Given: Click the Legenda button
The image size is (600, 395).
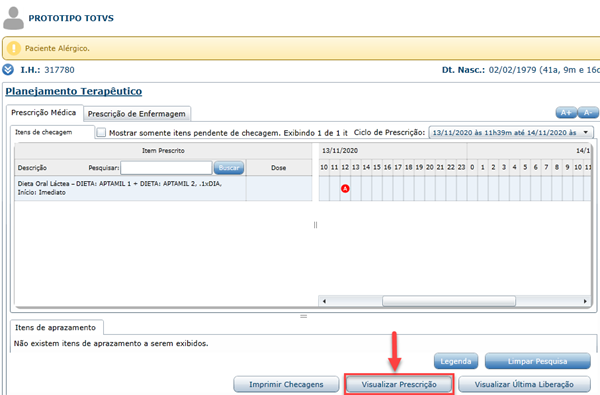Looking at the screenshot, I should tap(456, 361).
